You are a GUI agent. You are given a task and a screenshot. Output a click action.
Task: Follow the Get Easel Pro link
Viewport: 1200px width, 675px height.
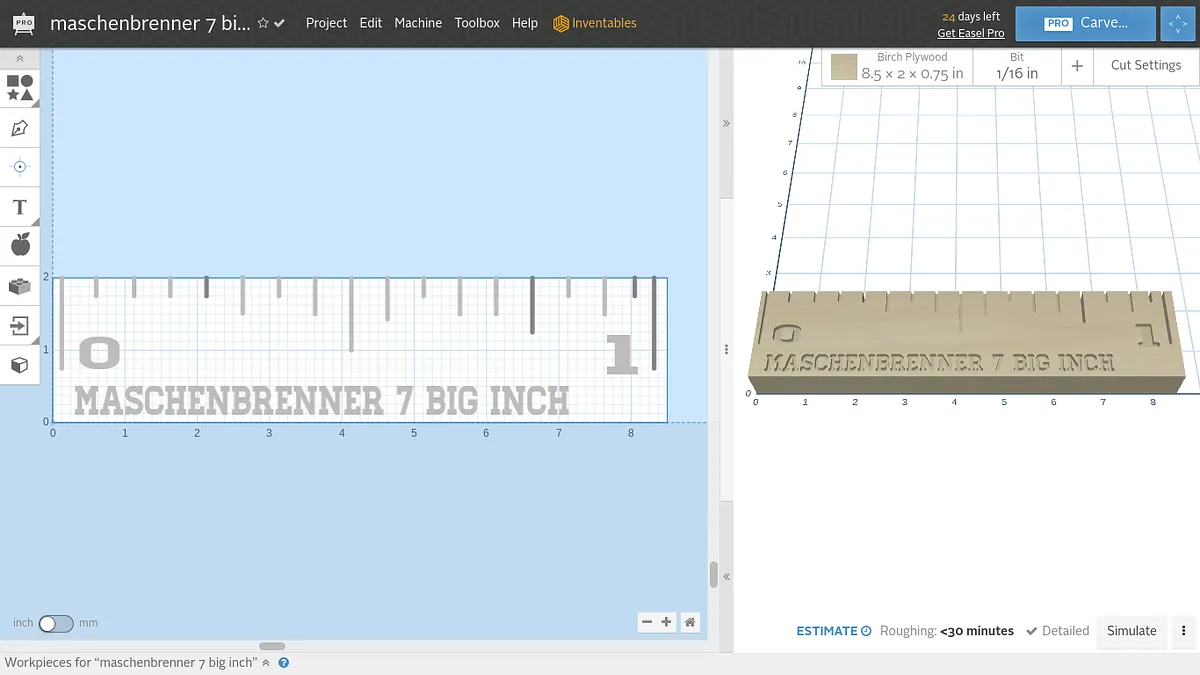click(970, 33)
